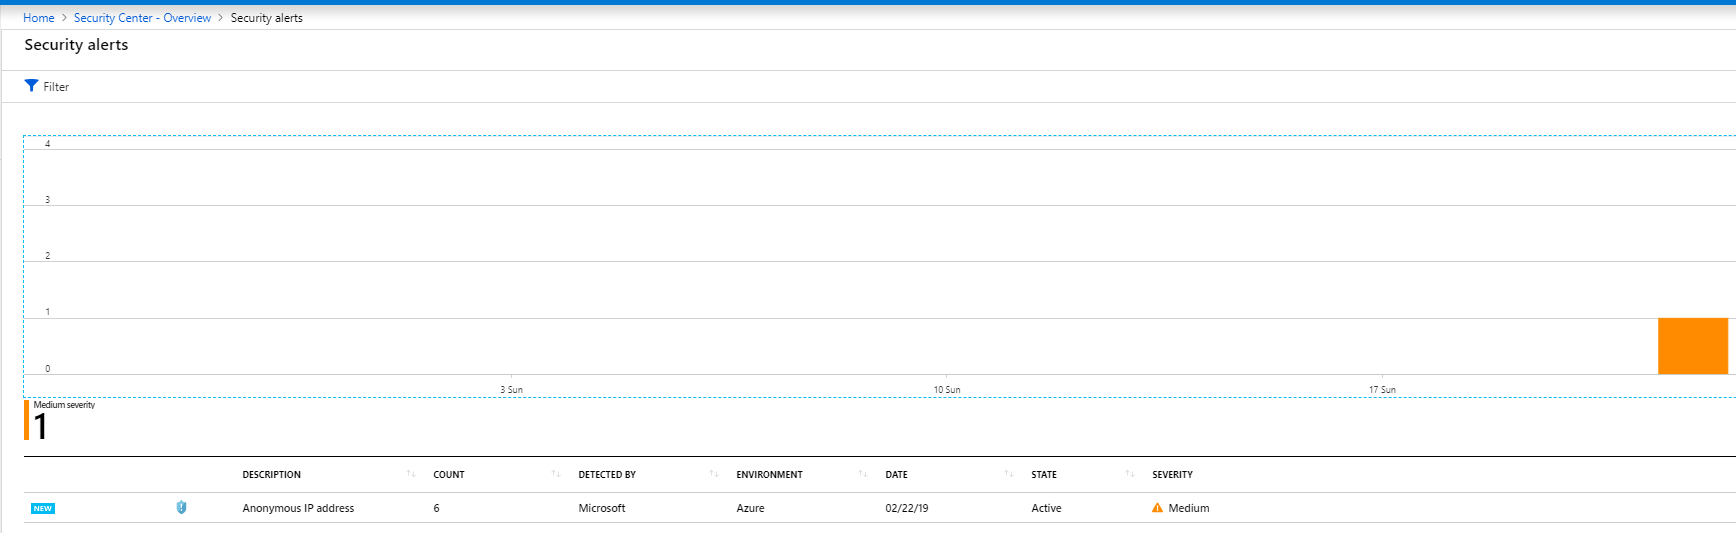Click the DESCRIPTION column header label
This screenshot has height=533, width=1736.
(271, 475)
